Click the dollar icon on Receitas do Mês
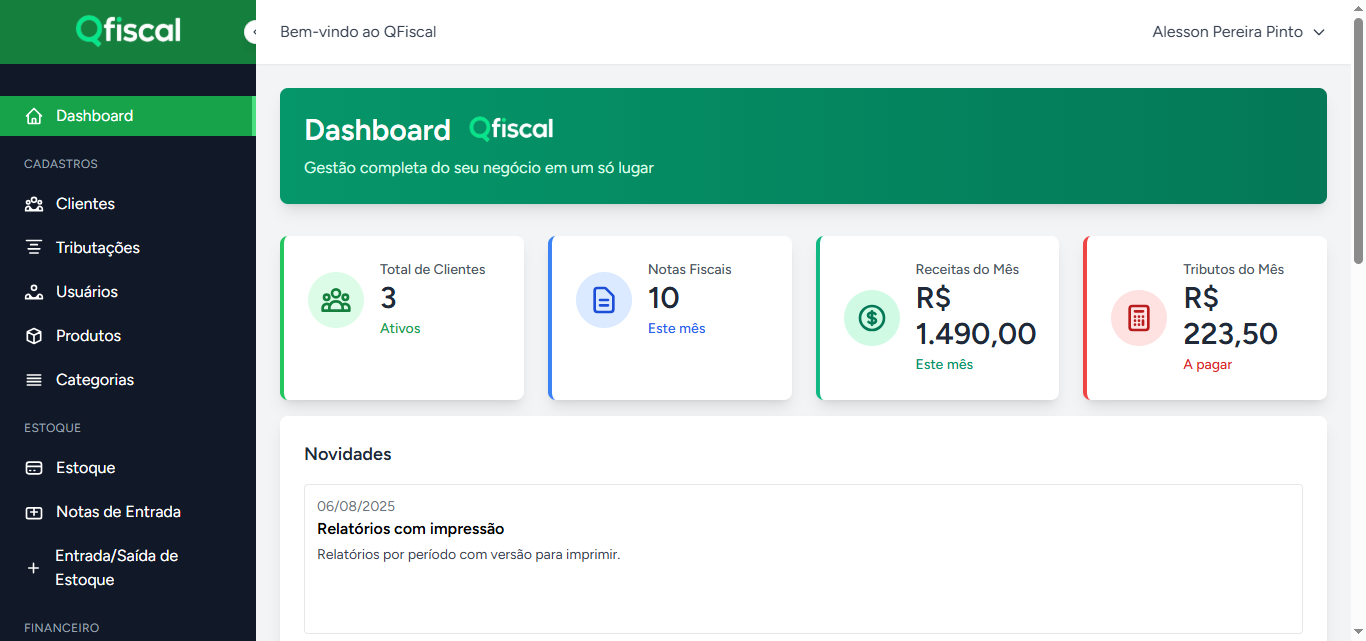 pos(871,317)
